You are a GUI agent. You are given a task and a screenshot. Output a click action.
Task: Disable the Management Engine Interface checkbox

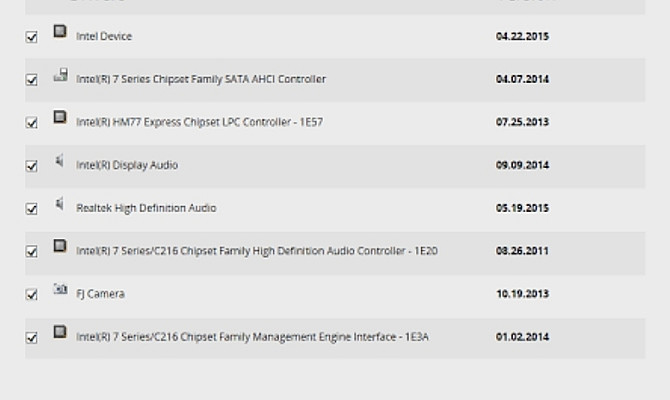coord(31,338)
